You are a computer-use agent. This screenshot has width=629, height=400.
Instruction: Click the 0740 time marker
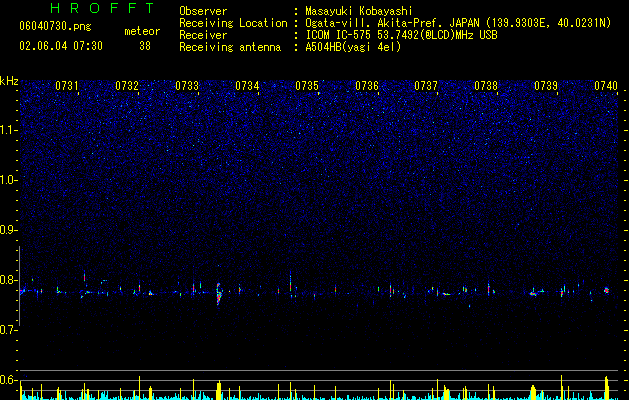[606, 86]
